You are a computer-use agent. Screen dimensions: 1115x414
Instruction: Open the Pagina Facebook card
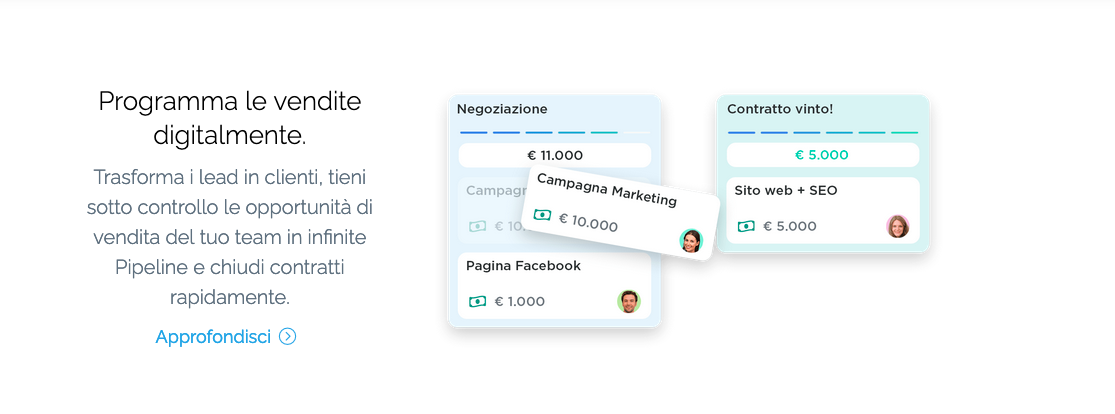[x=554, y=286]
